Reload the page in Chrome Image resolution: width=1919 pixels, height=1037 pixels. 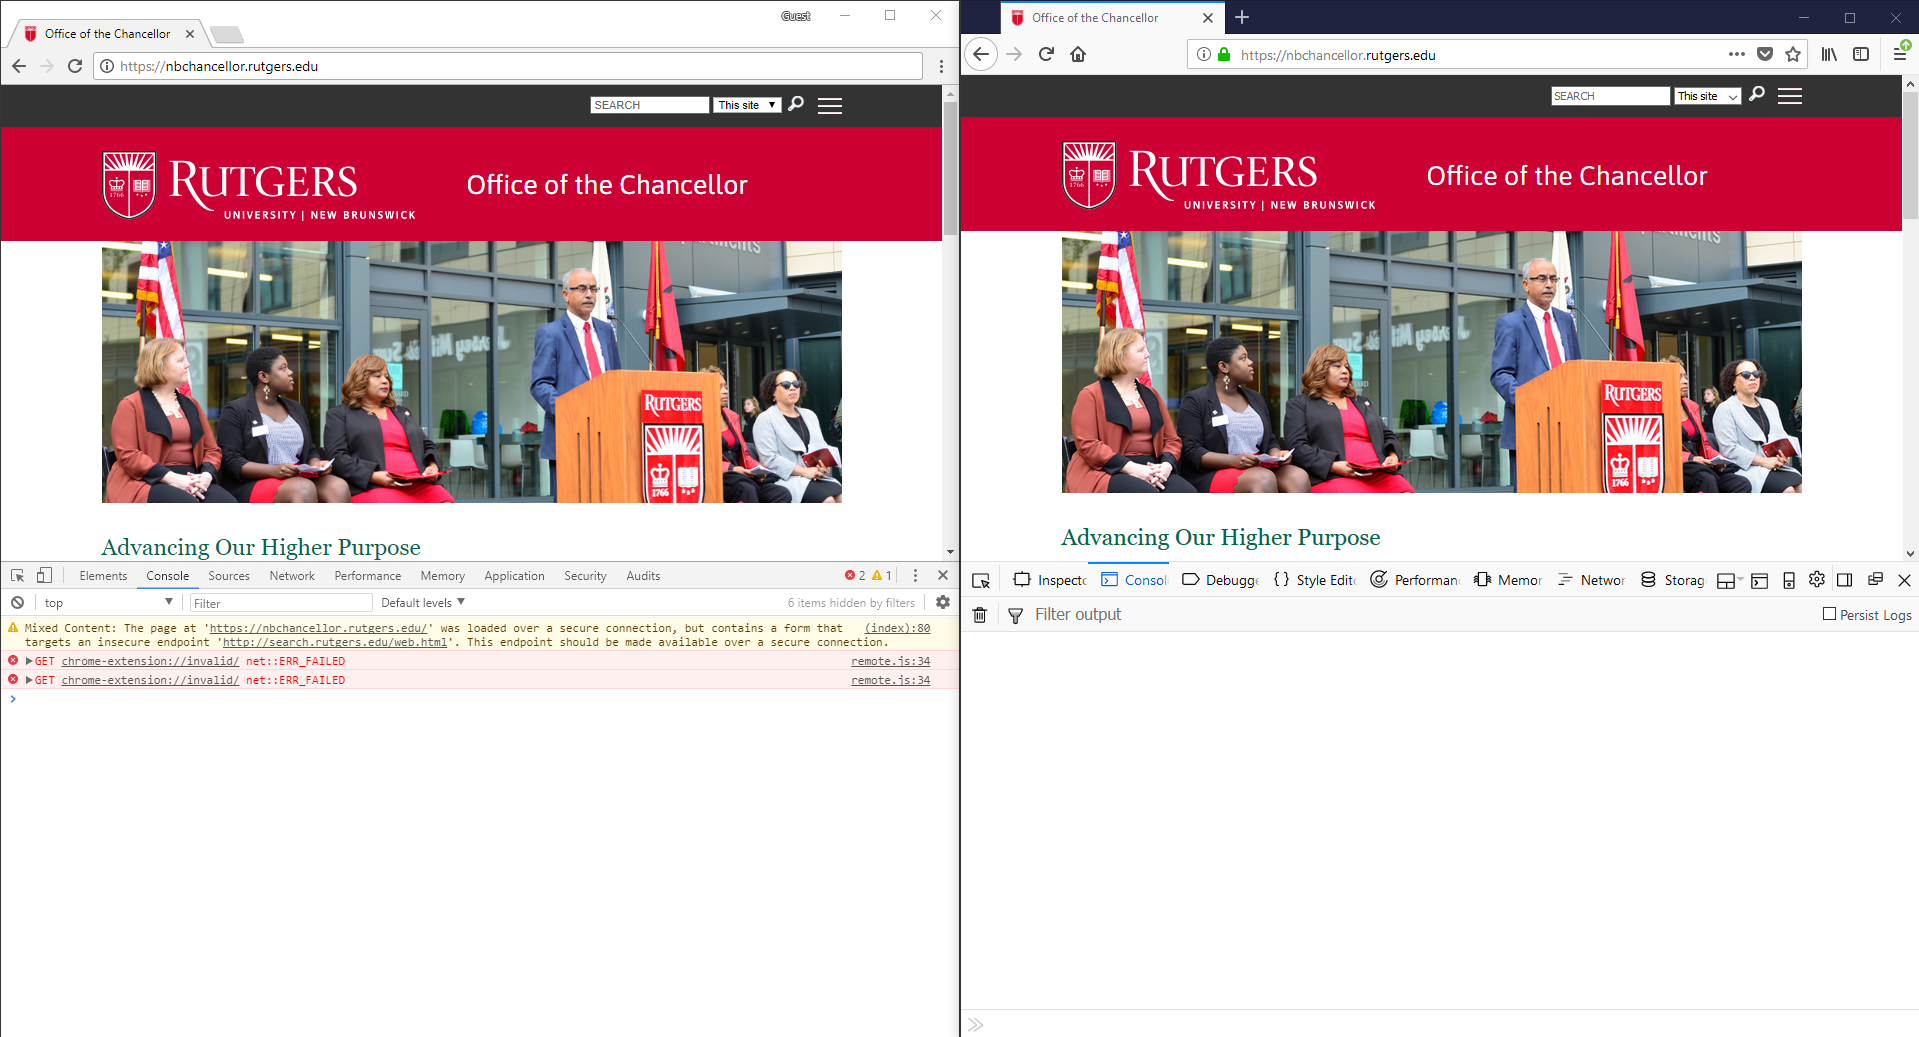click(75, 66)
